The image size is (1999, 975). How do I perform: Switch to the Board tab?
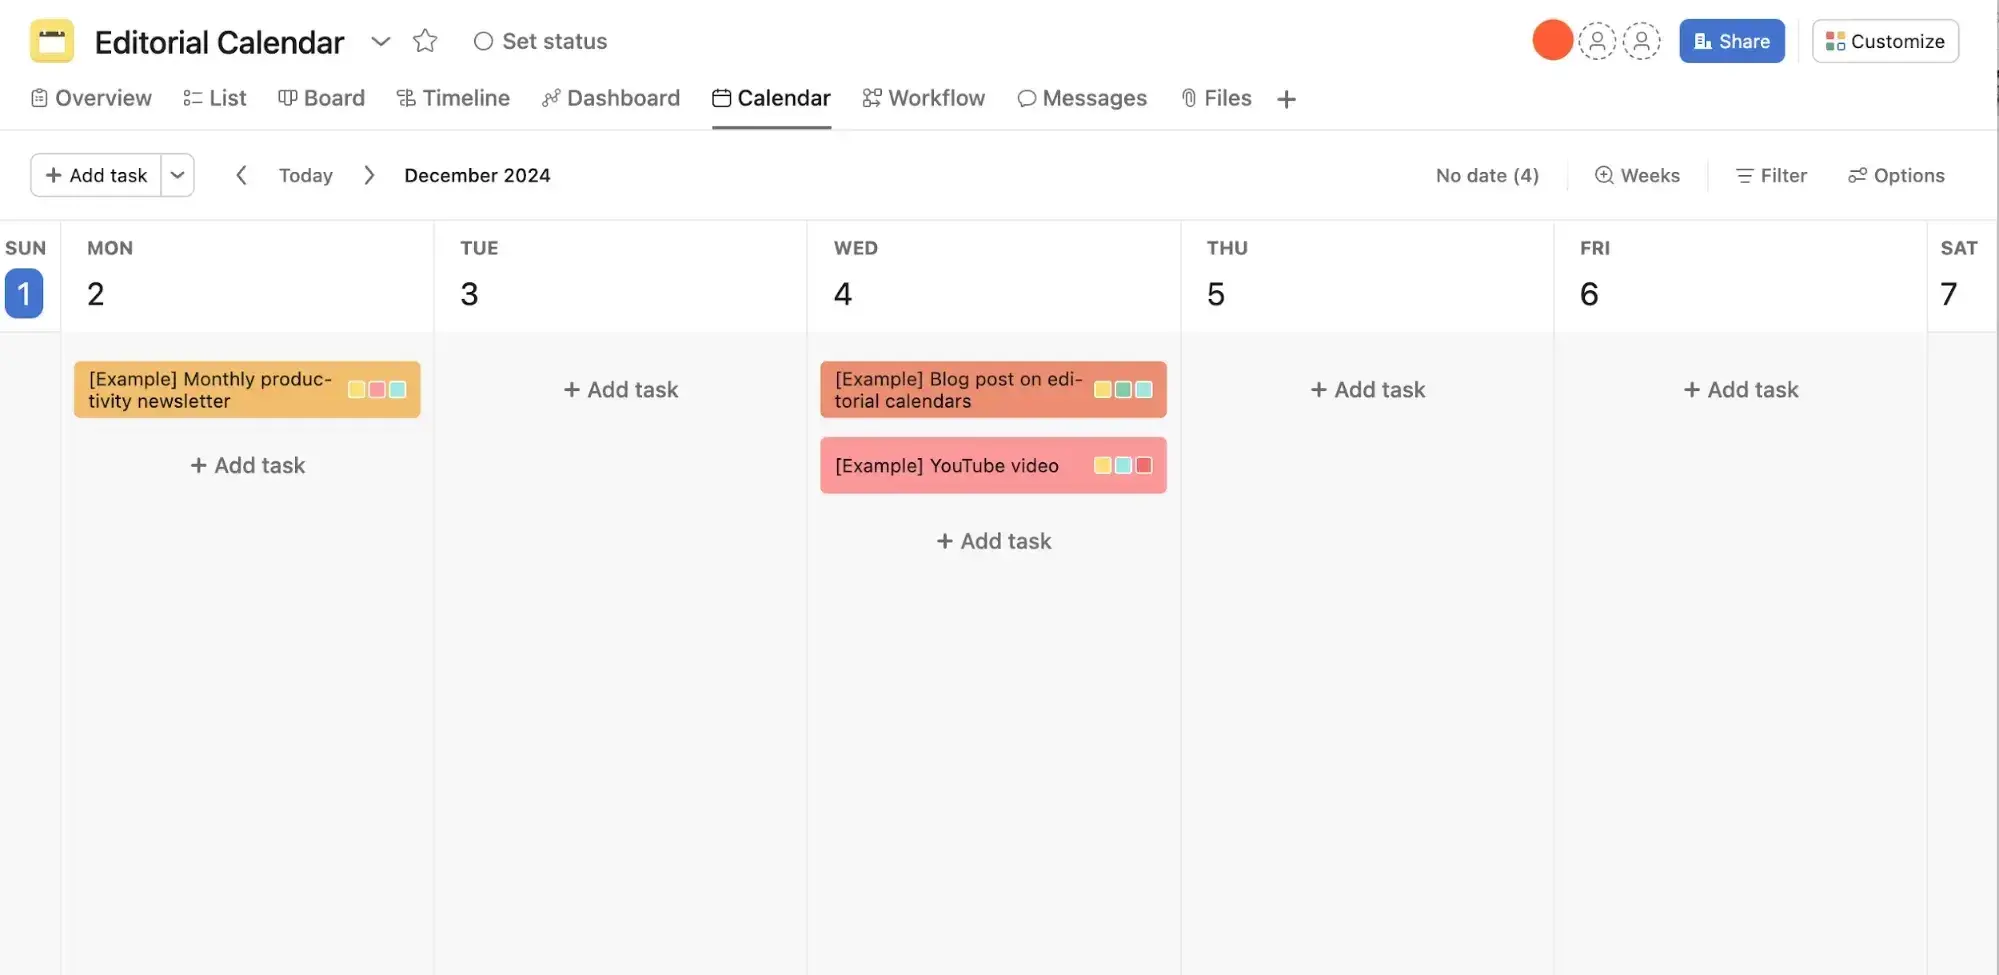coord(321,98)
